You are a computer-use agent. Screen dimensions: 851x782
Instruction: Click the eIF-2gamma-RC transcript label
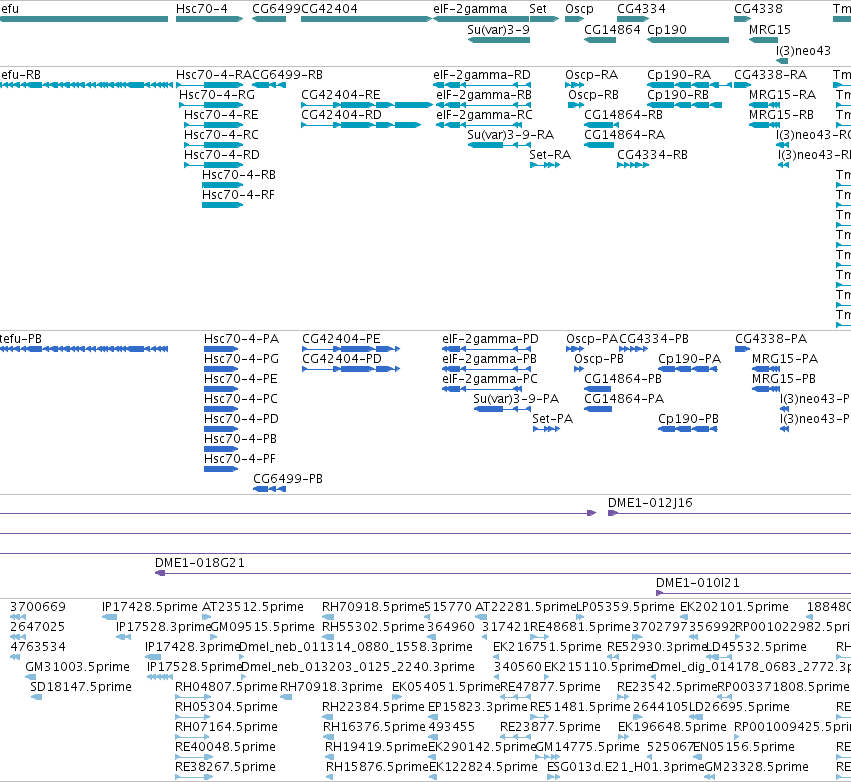pyautogui.click(x=484, y=116)
